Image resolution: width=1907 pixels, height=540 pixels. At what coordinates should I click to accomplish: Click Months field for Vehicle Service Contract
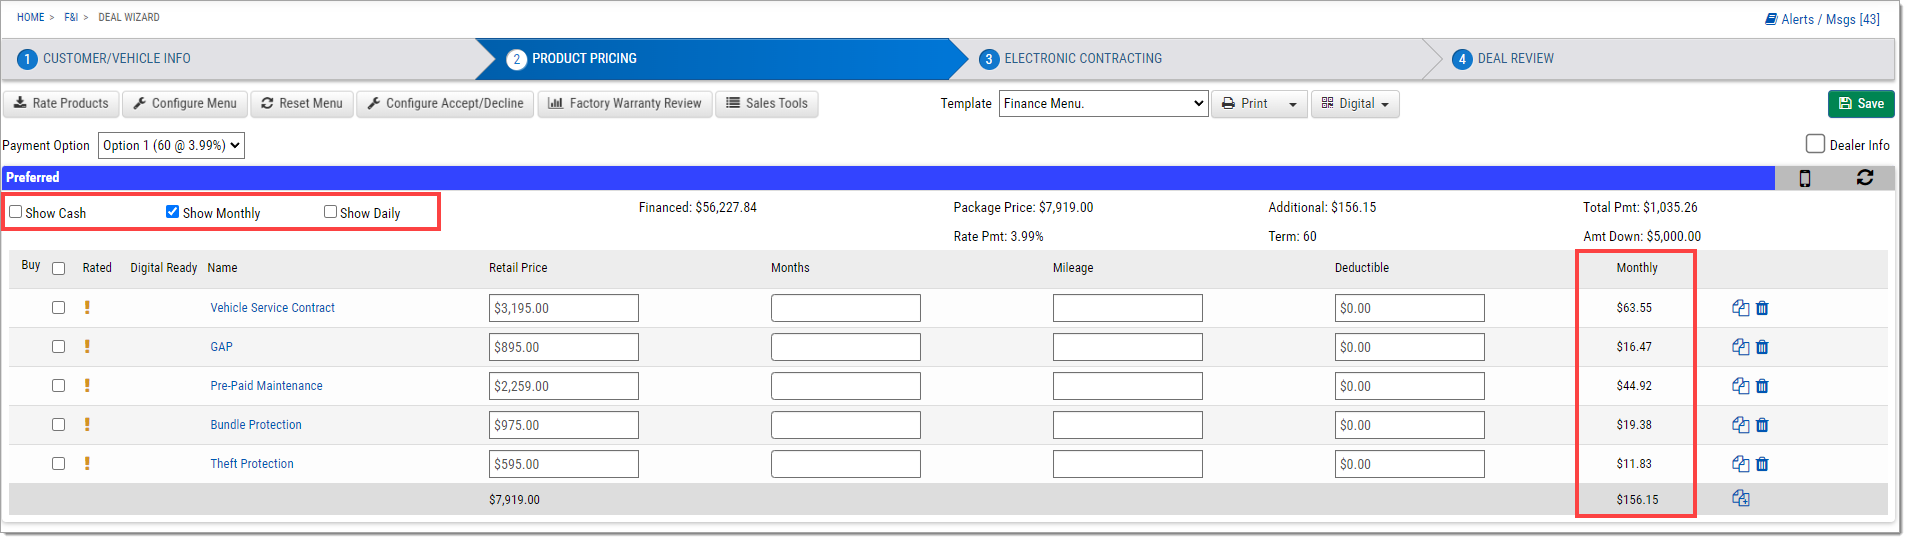point(846,308)
